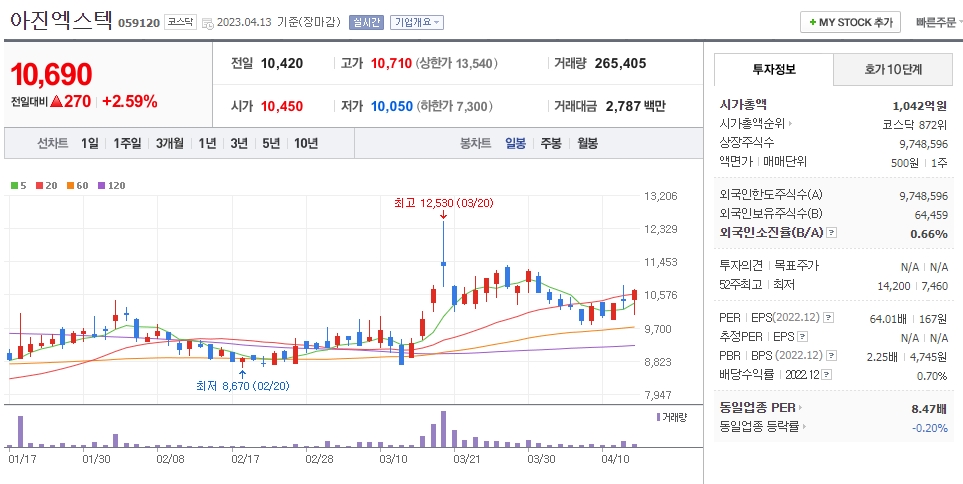Select the 5년 line chart period
Screen dimensions: 963x484
coord(271,144)
